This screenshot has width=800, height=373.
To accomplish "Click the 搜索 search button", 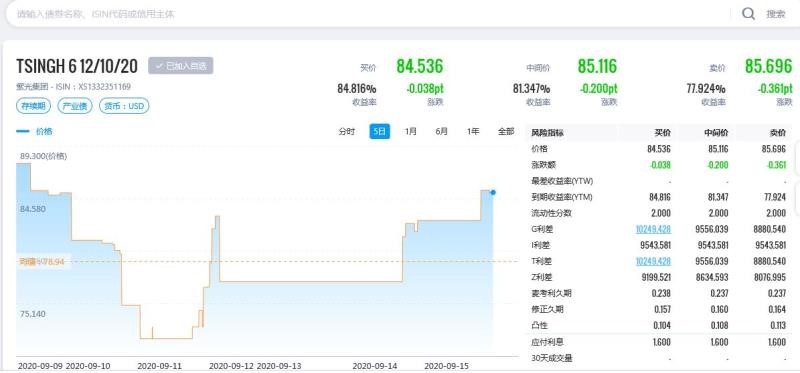I will [776, 14].
